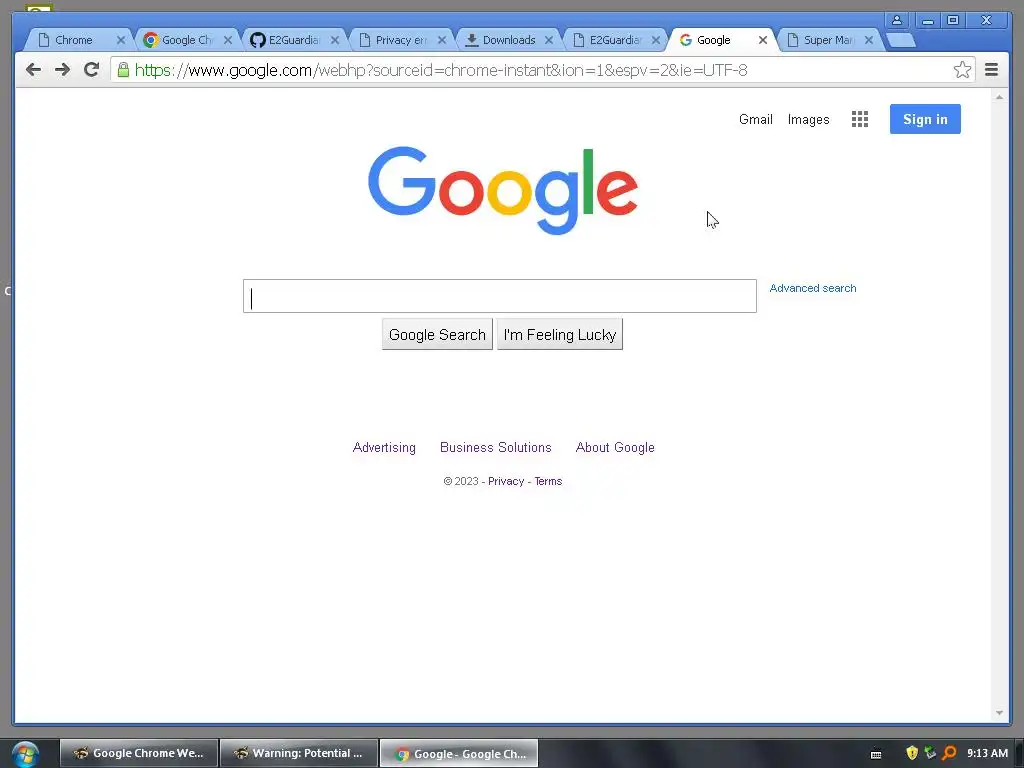The image size is (1024, 768).
Task: Click the network tray icon
Action: [x=930, y=753]
